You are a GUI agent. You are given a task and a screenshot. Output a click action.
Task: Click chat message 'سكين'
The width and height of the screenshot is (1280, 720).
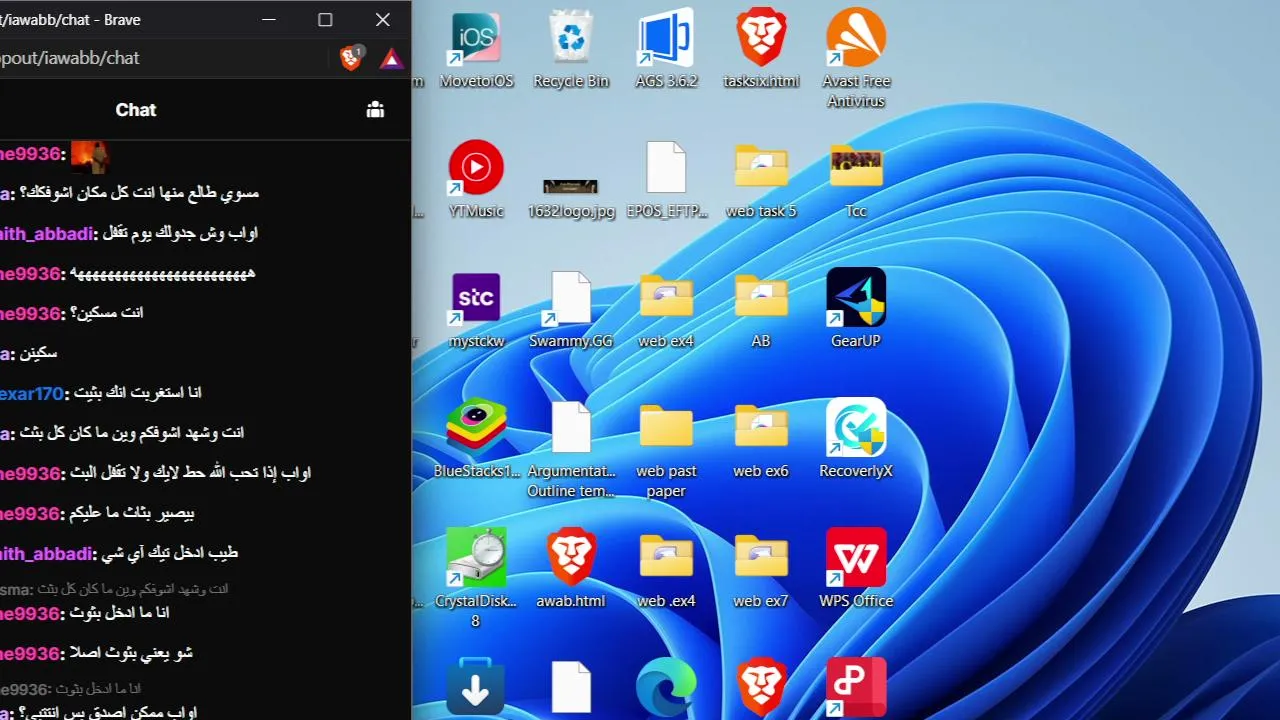pos(39,353)
